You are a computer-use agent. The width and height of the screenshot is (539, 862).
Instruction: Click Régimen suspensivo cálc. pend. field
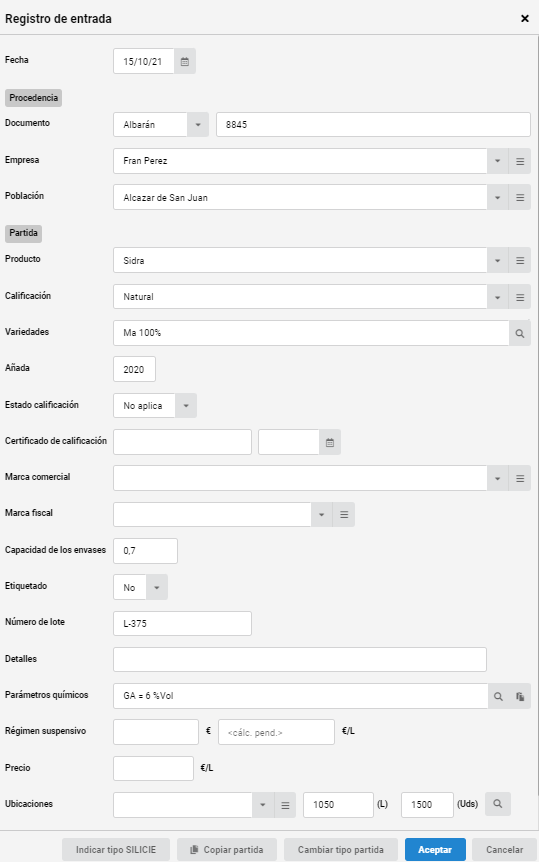coord(277,732)
